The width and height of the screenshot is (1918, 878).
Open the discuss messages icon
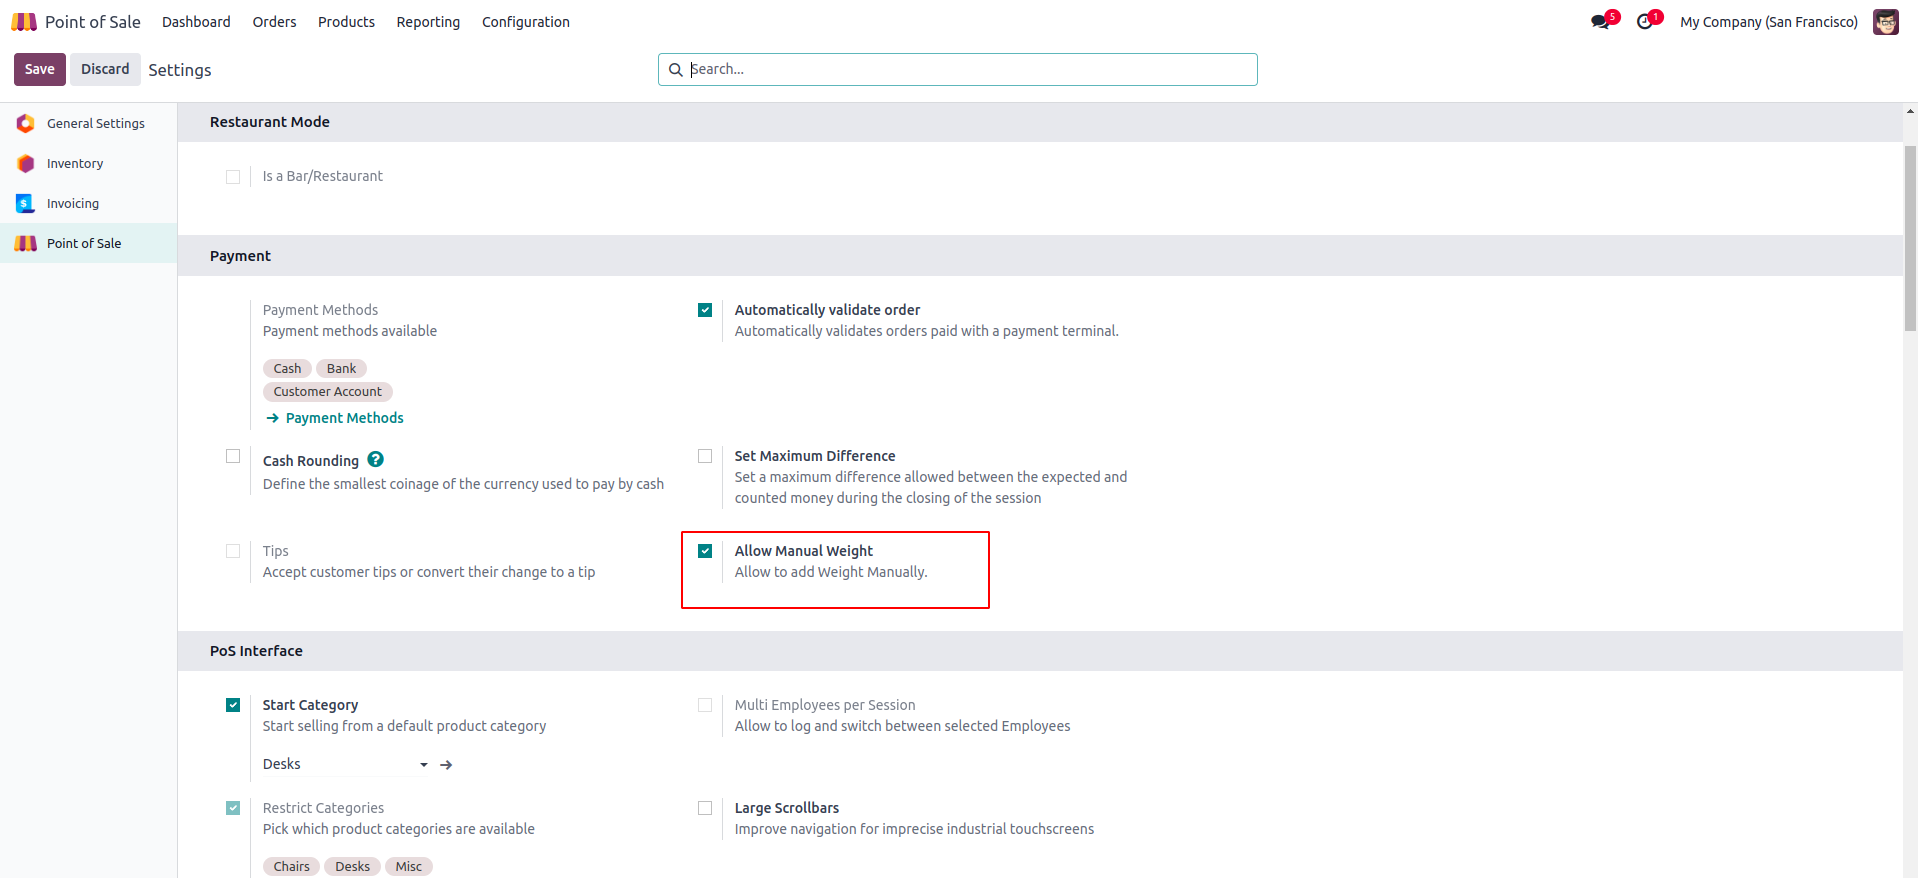[1600, 22]
